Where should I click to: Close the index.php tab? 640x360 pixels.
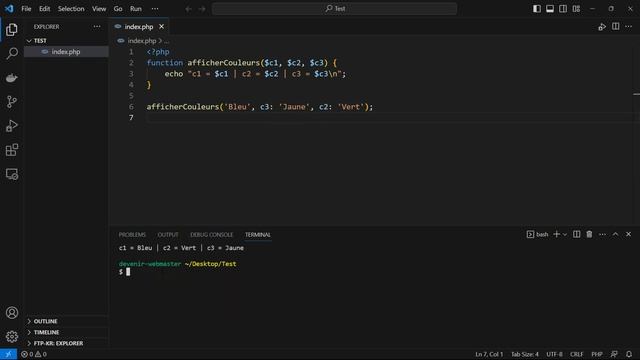(162, 27)
